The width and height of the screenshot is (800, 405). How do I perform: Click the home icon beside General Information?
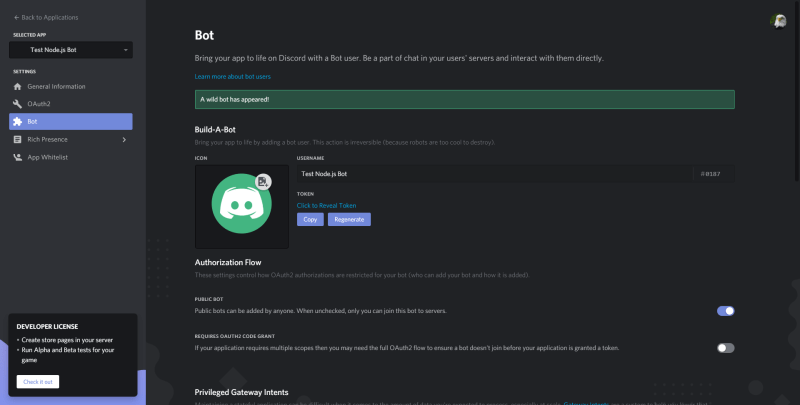(x=17, y=87)
